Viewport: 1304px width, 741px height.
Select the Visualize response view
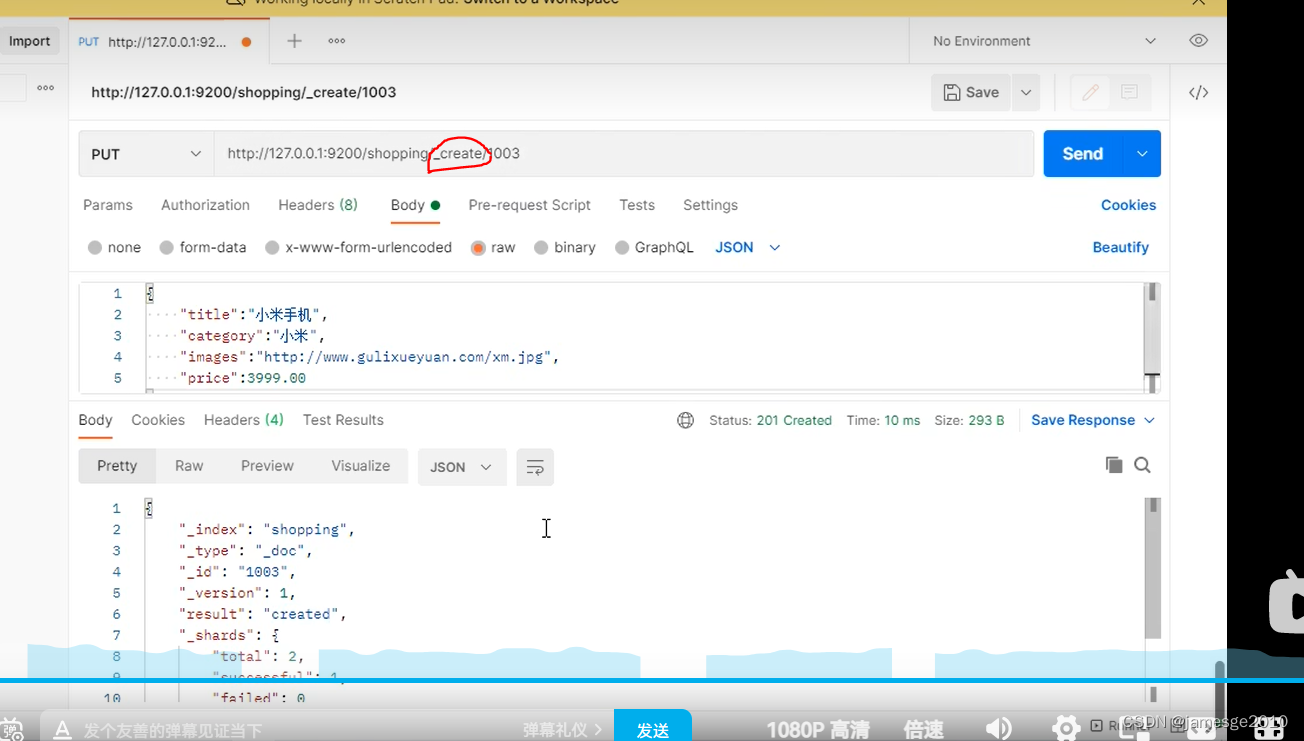361,466
